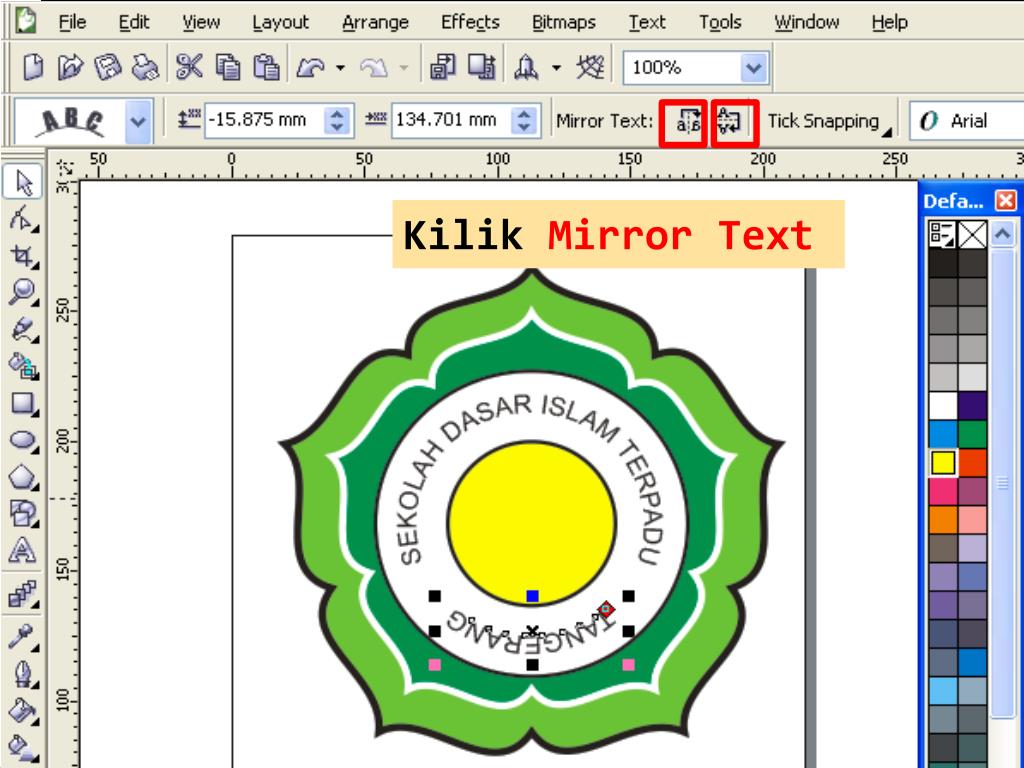1024x768 pixels.
Task: Click the Cut scissors icon
Action: pyautogui.click(x=189, y=67)
